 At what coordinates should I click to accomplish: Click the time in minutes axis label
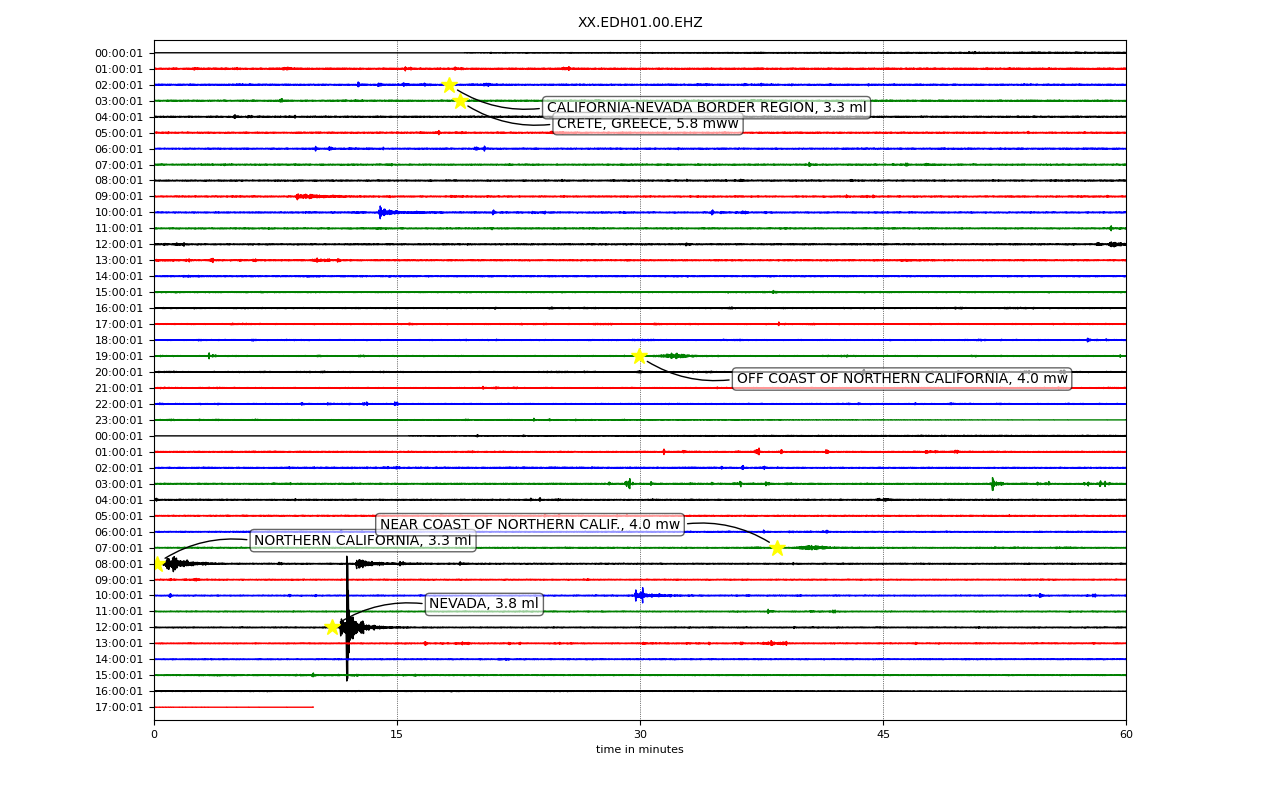pyautogui.click(x=640, y=750)
